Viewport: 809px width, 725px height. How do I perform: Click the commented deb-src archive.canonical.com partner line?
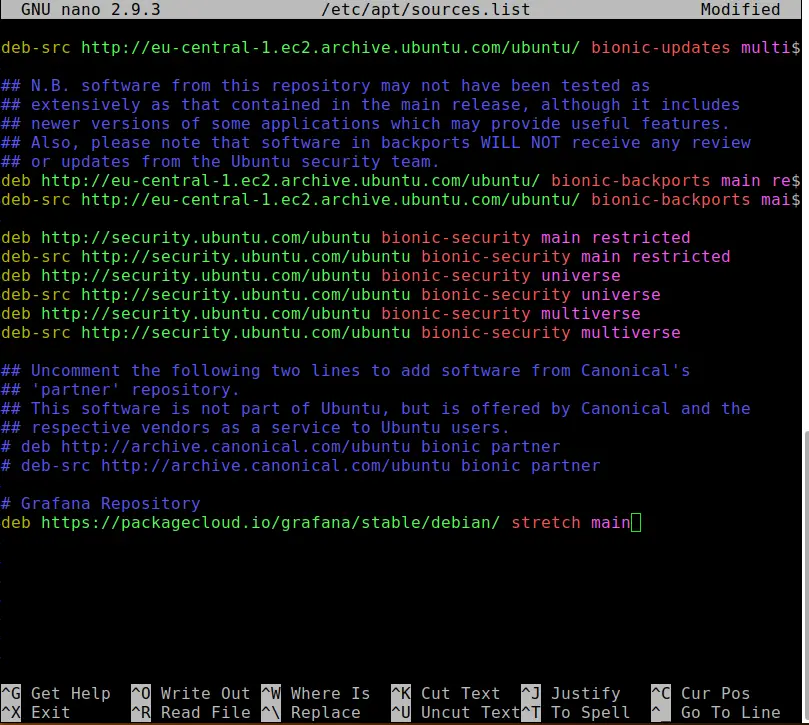(301, 465)
